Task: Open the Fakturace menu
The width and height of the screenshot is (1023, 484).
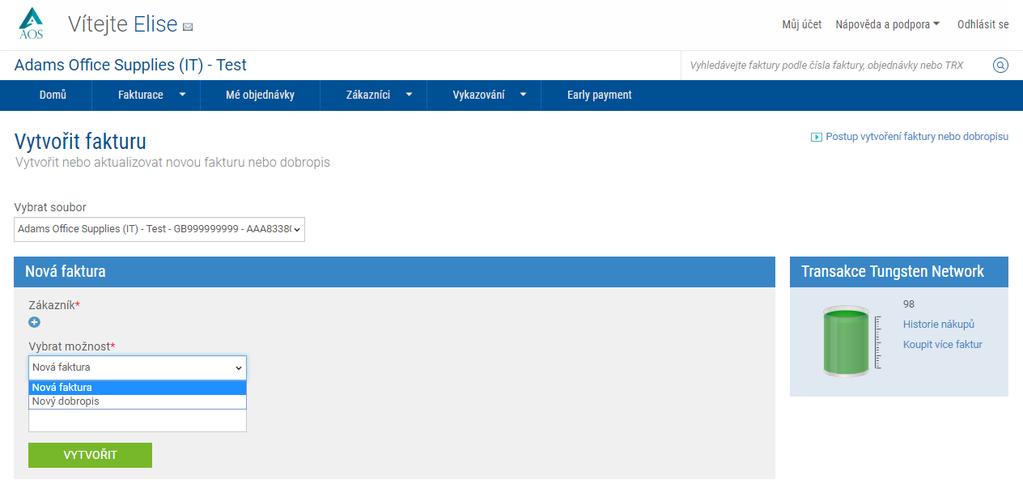Action: coord(140,95)
